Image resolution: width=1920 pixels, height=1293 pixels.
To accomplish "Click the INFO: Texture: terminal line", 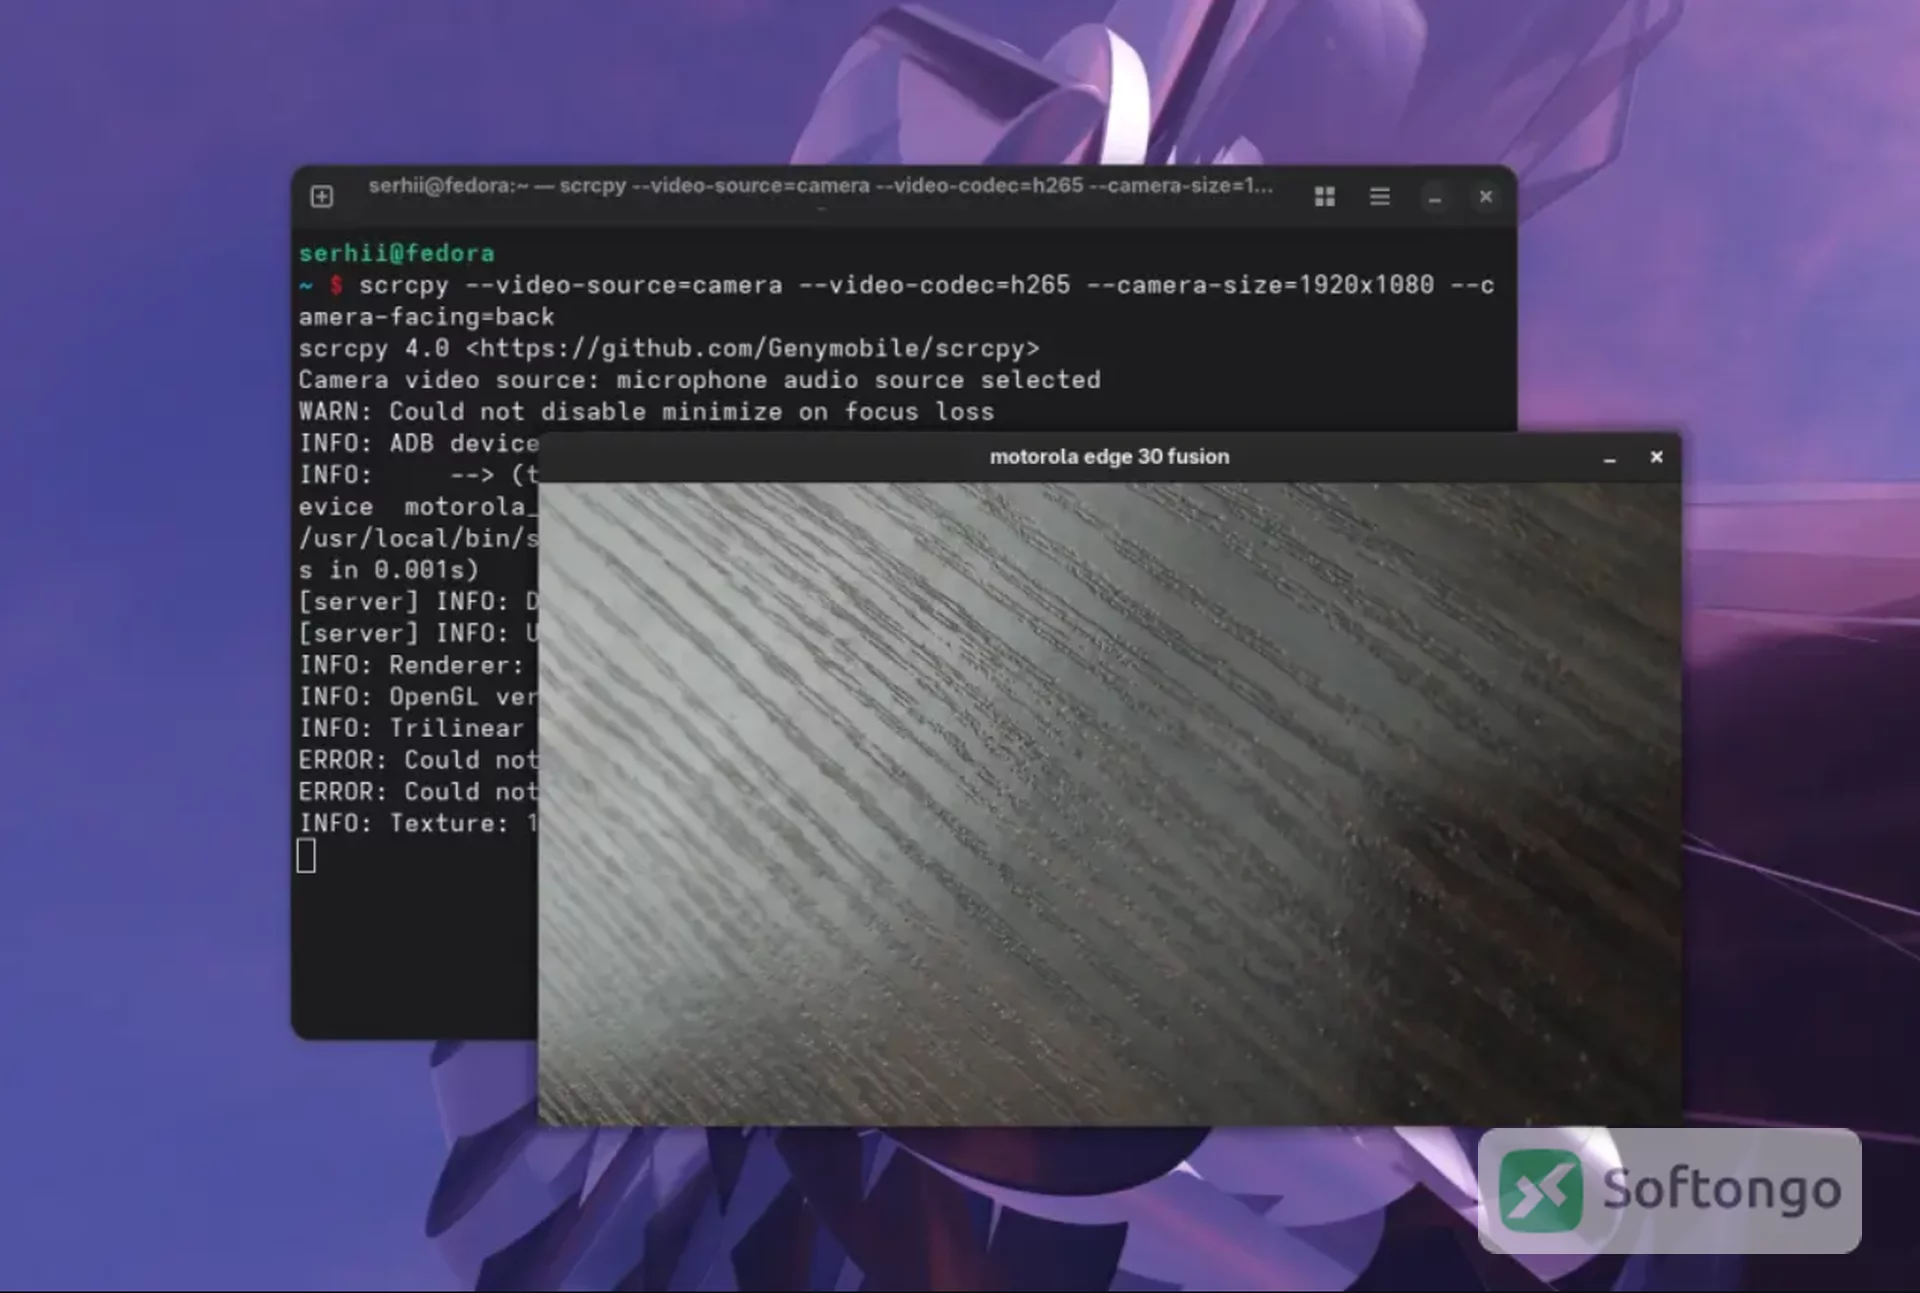I will 418,824.
